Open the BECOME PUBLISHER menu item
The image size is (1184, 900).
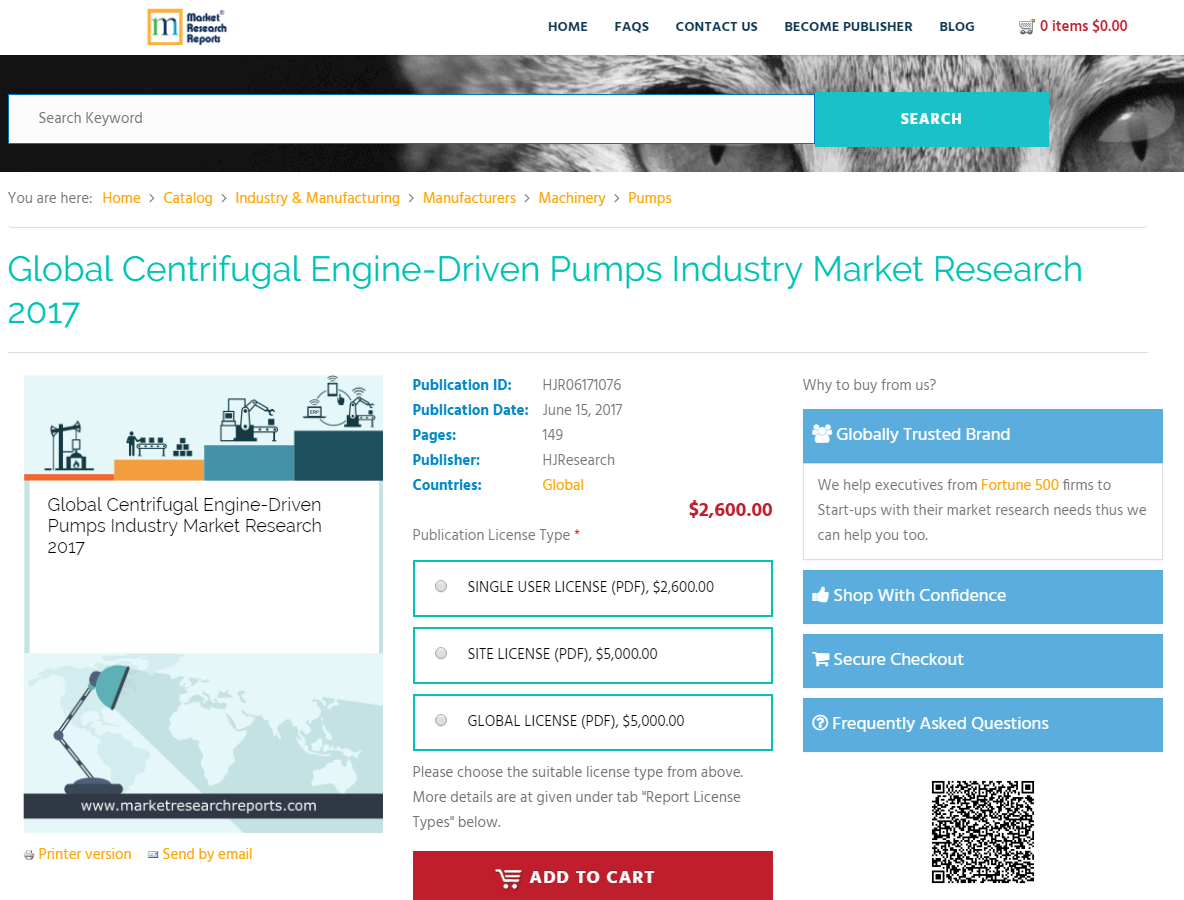(x=848, y=26)
